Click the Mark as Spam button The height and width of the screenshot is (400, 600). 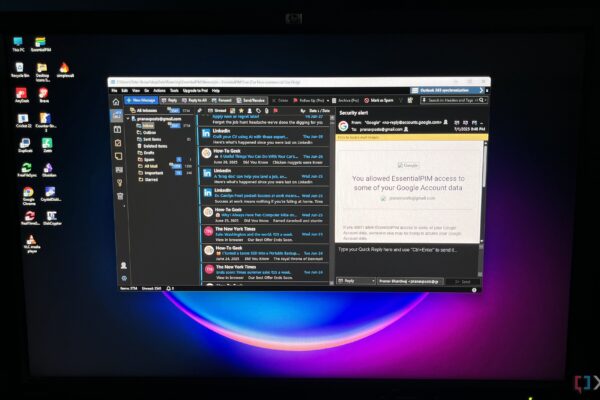tap(378, 100)
